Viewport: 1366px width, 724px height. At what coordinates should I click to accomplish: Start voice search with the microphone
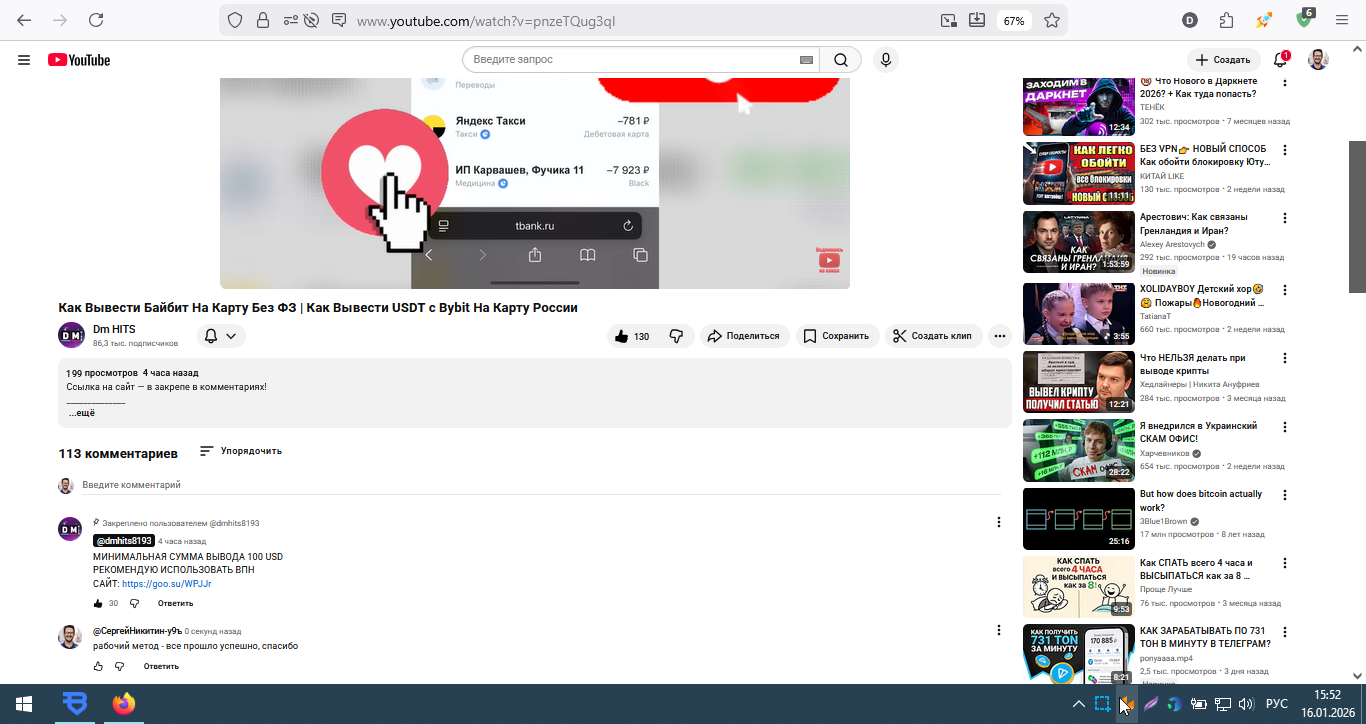pyautogui.click(x=885, y=60)
